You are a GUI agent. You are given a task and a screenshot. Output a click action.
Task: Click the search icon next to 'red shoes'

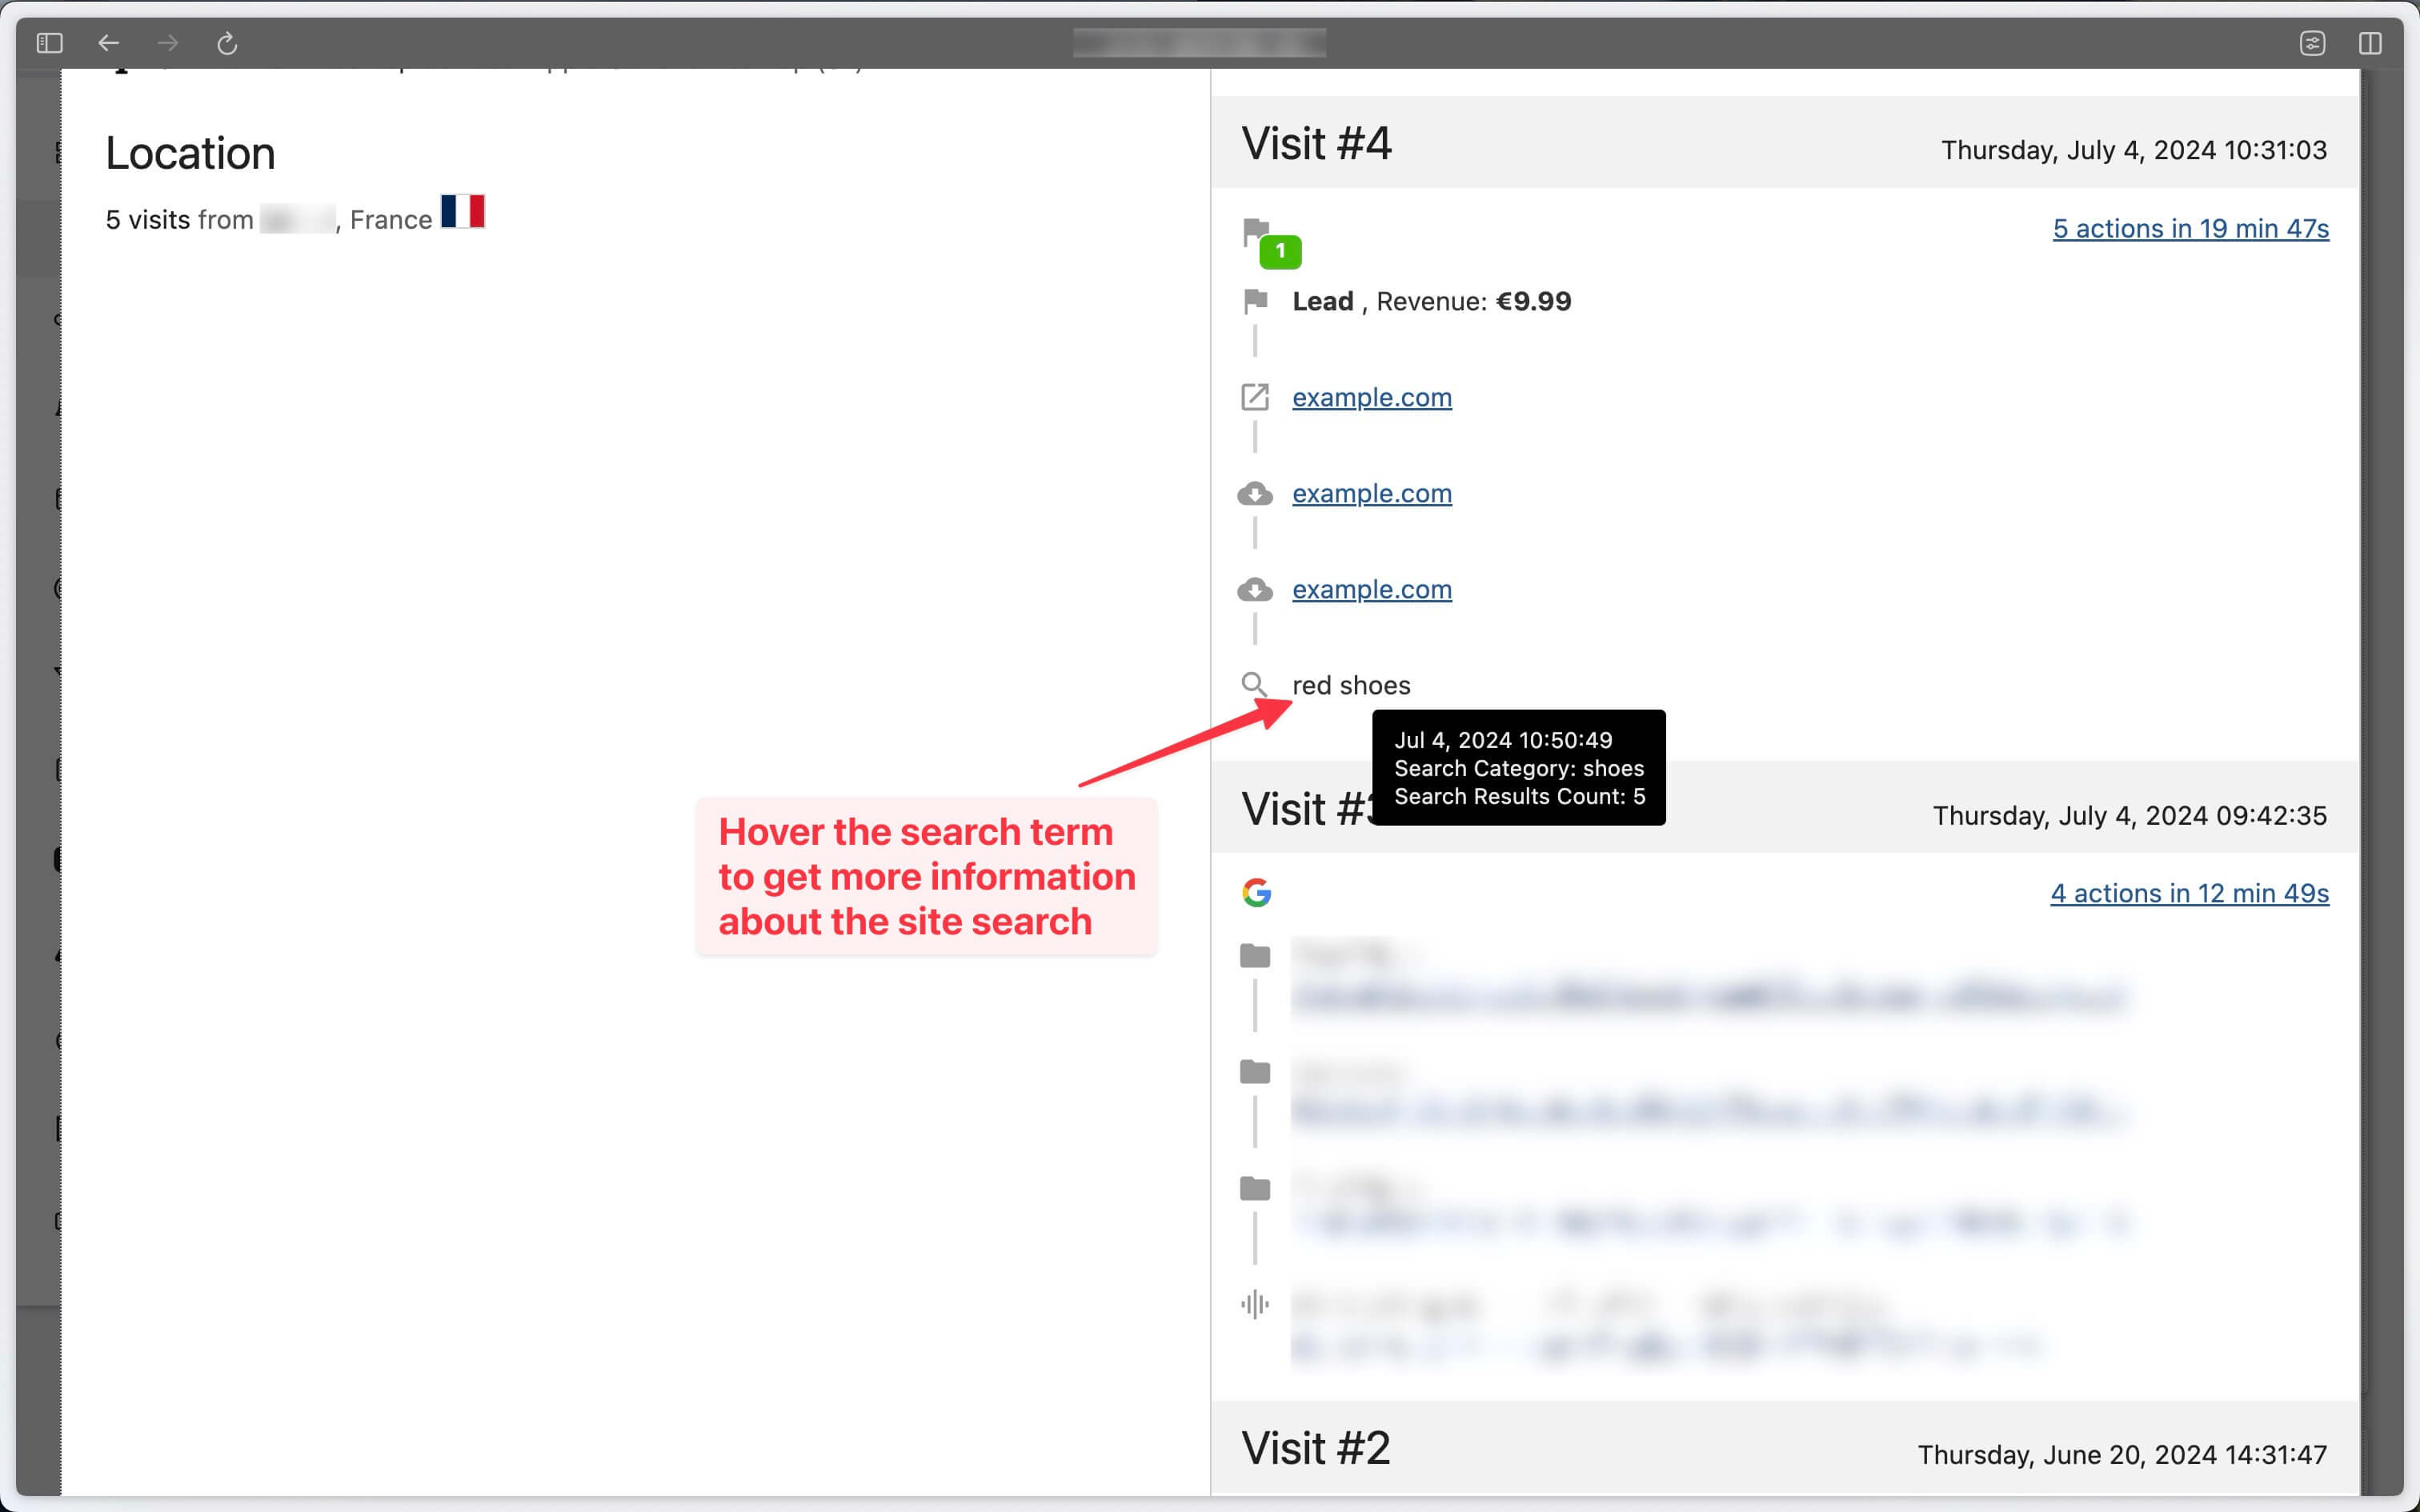[x=1255, y=685]
